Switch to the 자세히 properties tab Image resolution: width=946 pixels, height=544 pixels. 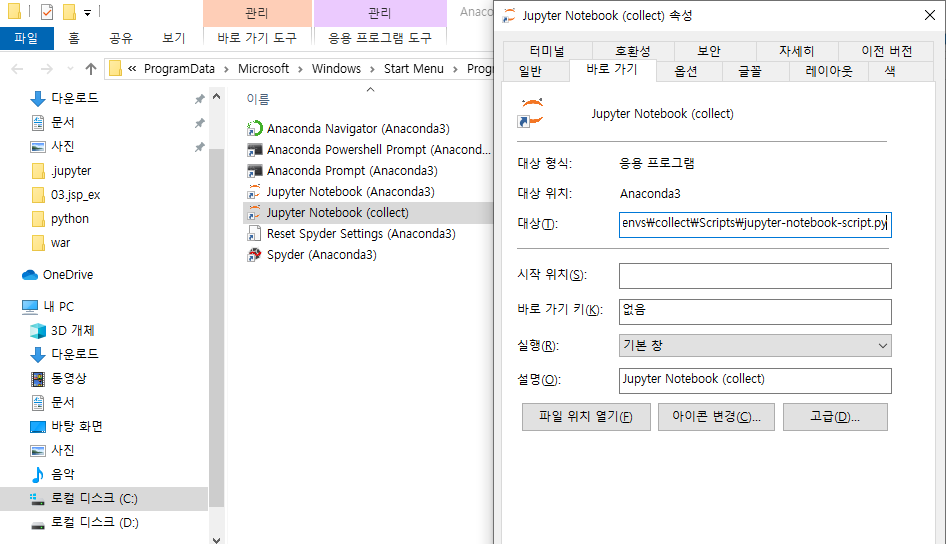796,51
